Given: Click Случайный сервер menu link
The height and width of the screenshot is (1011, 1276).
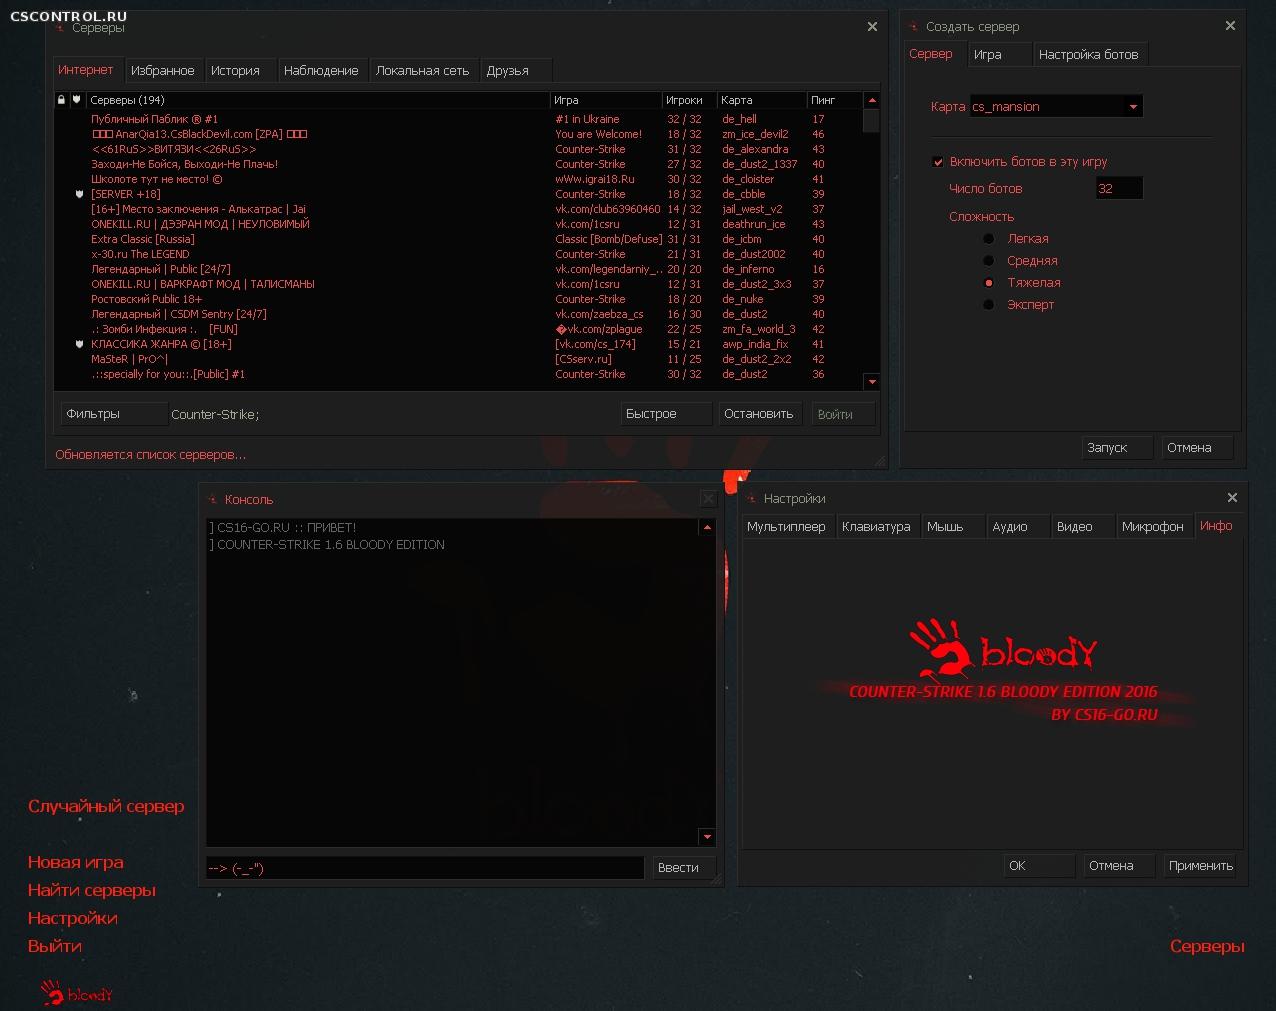Looking at the screenshot, I should [x=106, y=806].
